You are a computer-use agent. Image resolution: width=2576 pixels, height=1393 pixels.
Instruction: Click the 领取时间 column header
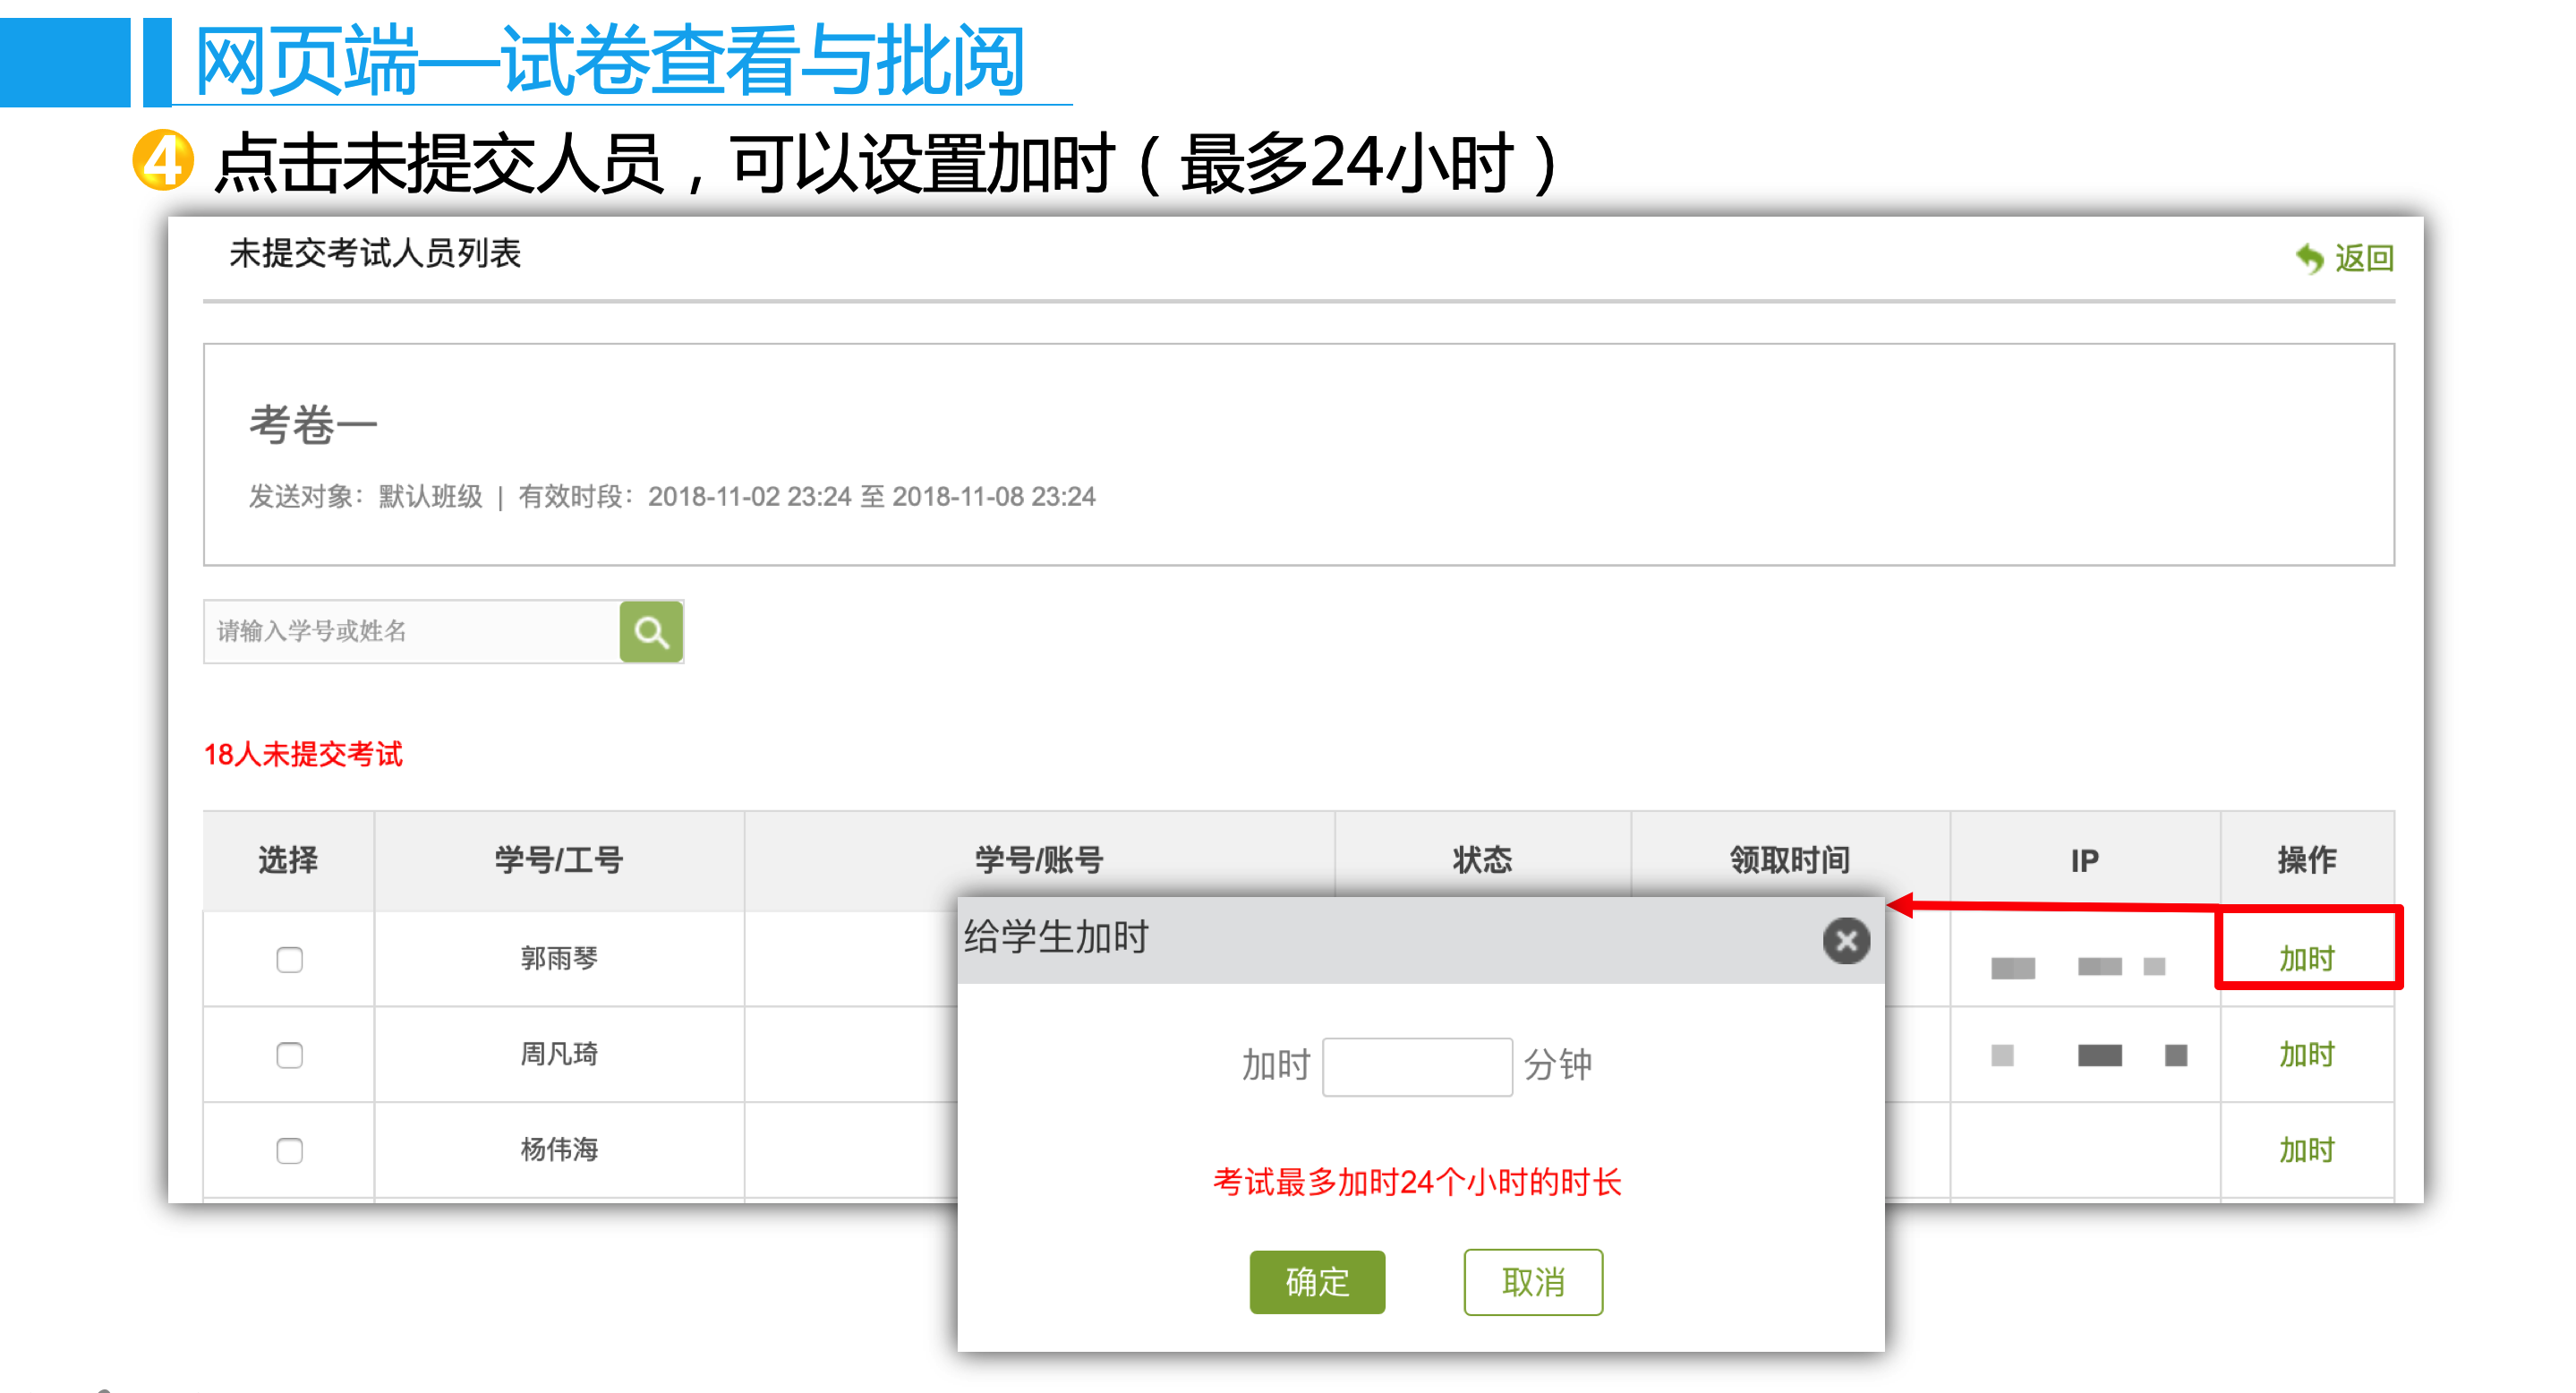[x=1789, y=859]
